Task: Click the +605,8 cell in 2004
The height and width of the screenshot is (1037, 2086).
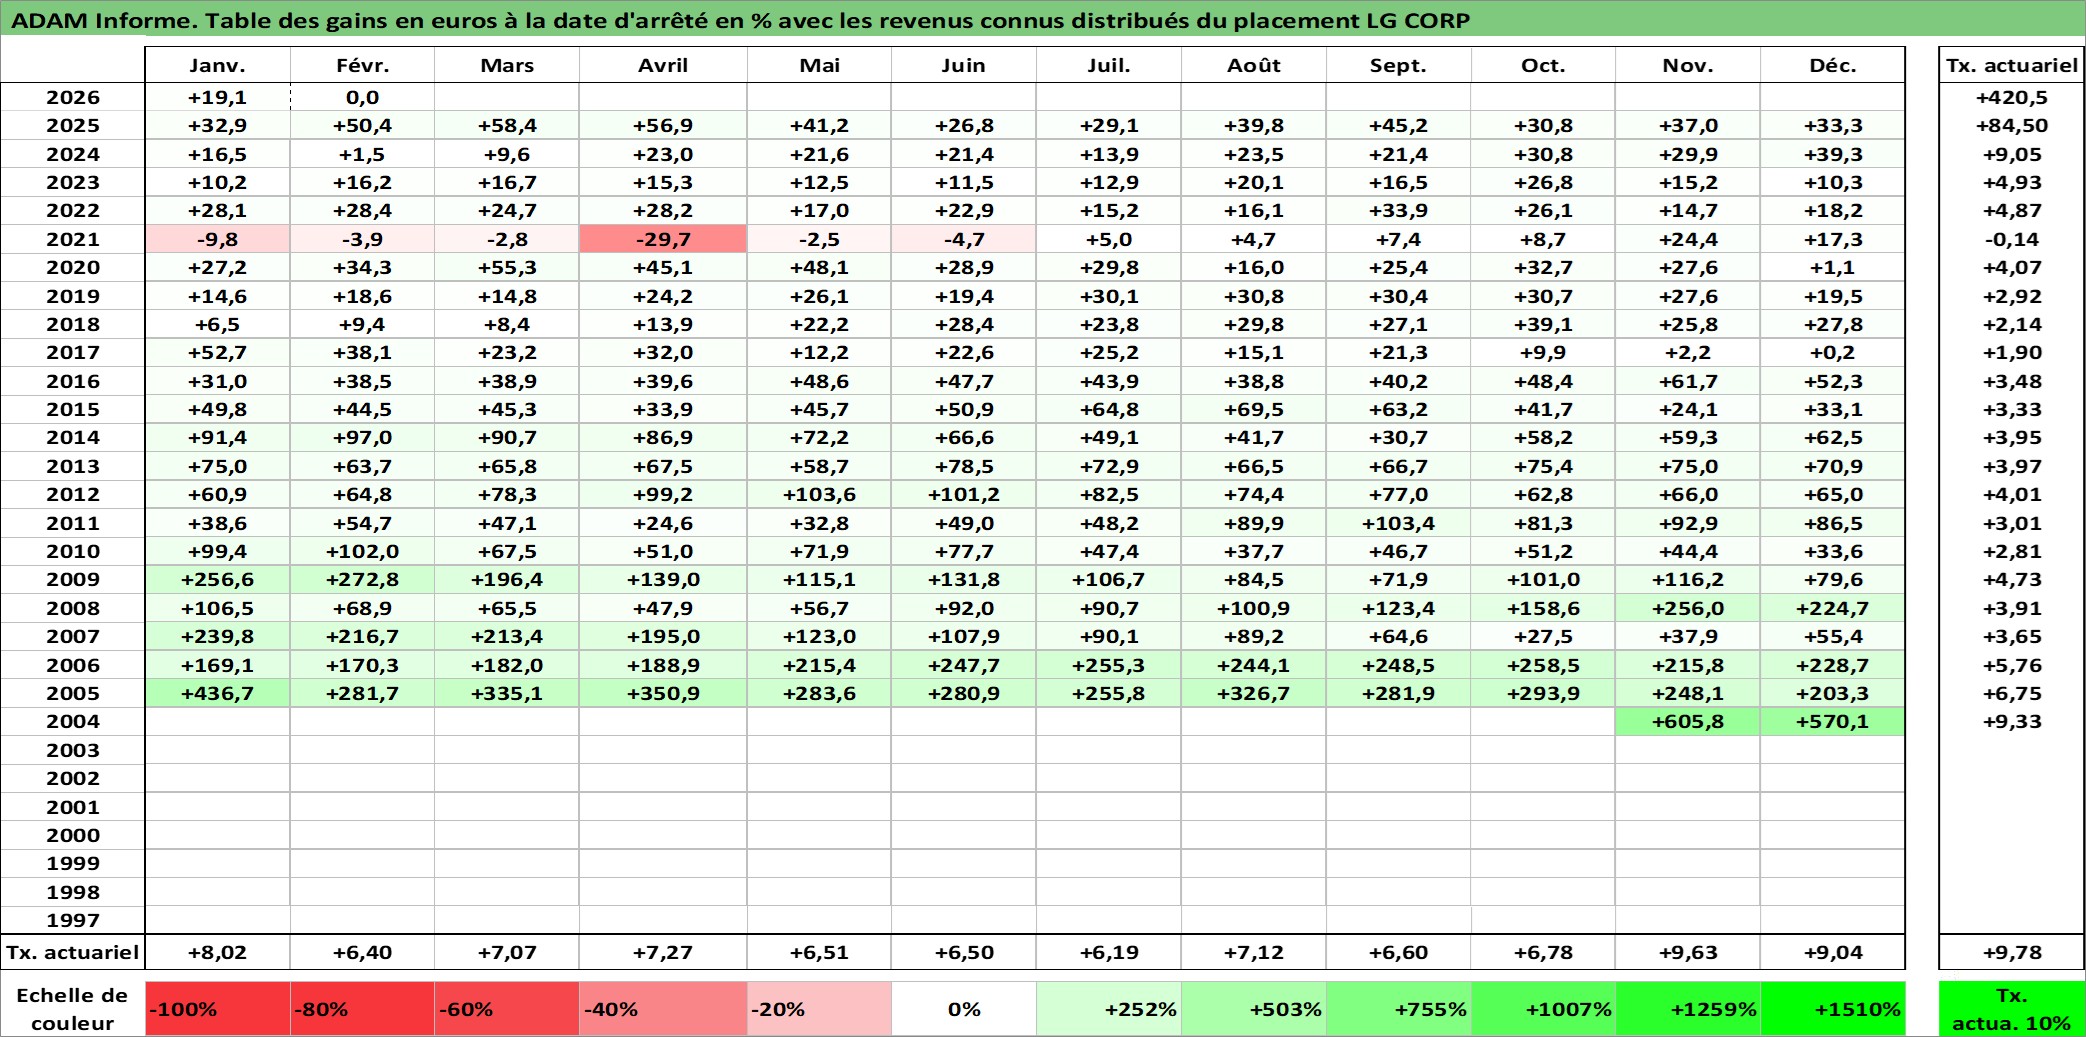Action: 1688,721
